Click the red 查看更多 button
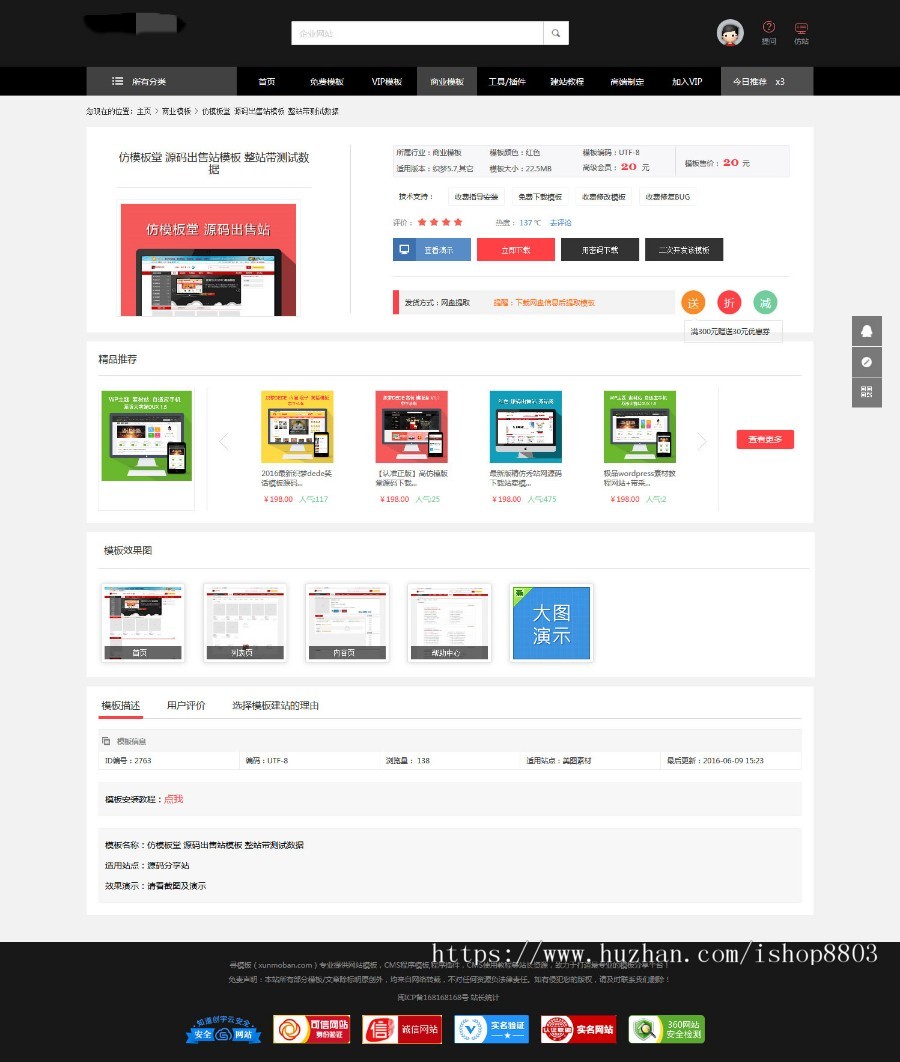This screenshot has width=900, height=1062. [x=765, y=440]
